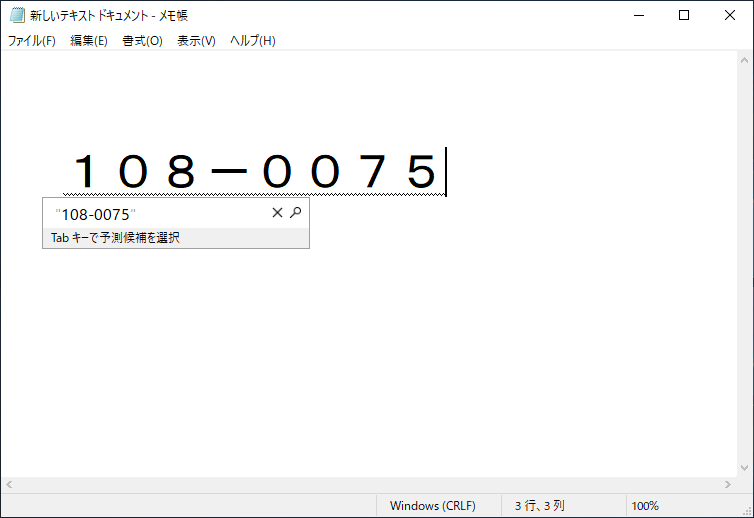This screenshot has width=754, height=518.
Task: Open the 編集(E) menu
Action: pyautogui.click(x=89, y=41)
